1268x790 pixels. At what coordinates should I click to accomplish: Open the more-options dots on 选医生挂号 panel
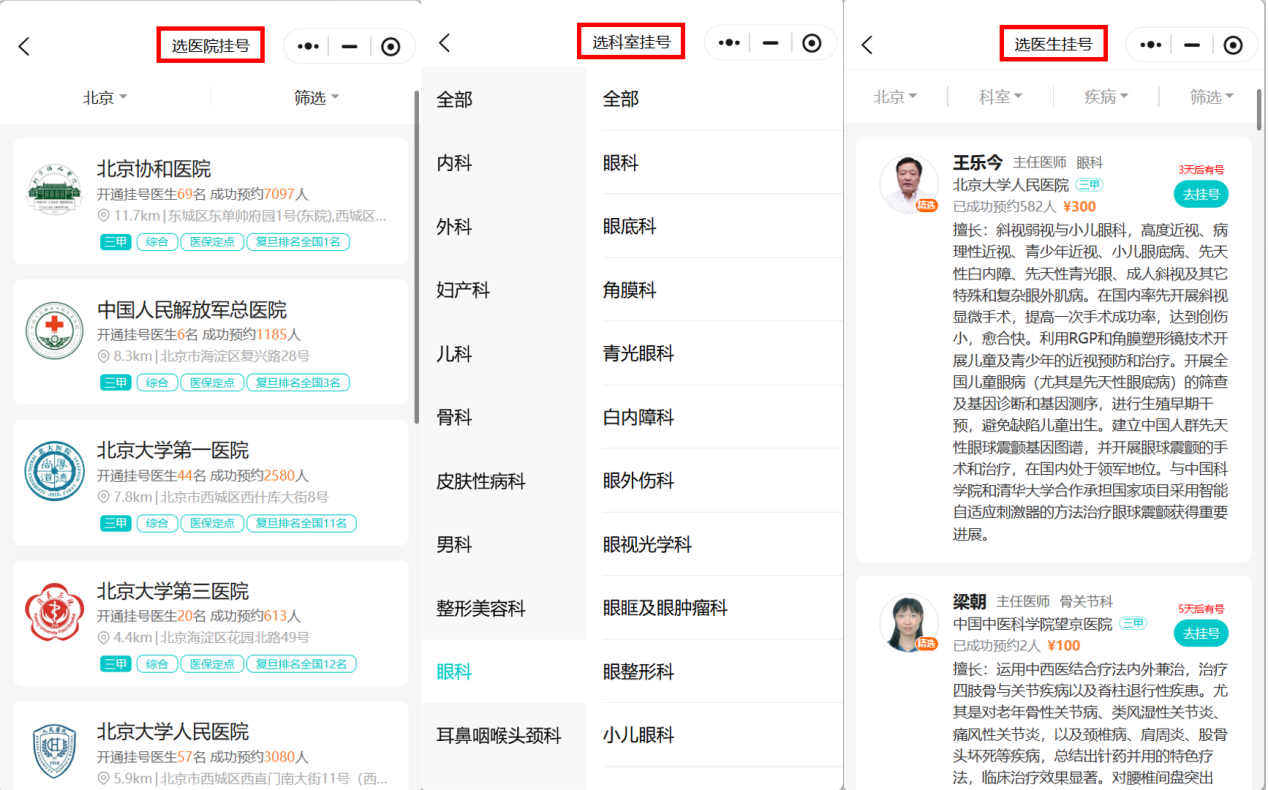tap(1151, 45)
